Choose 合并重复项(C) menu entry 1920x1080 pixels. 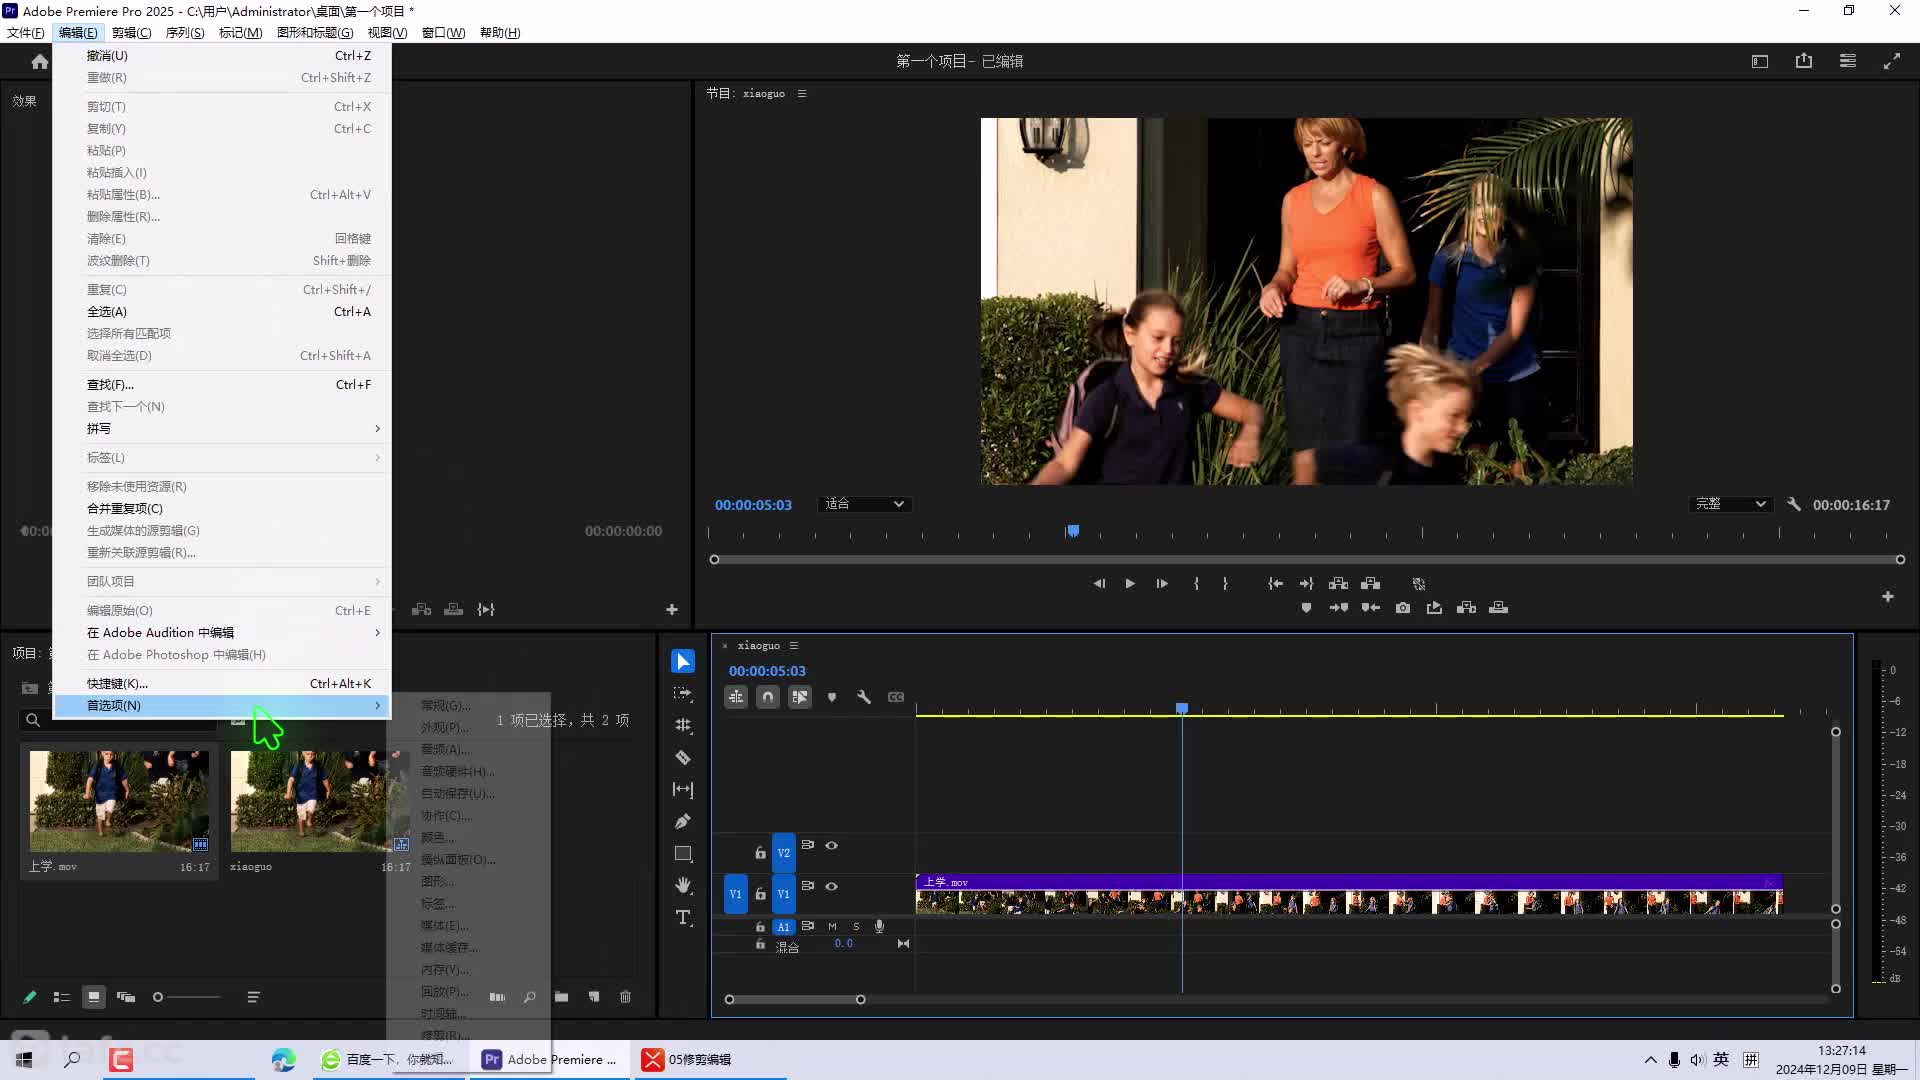point(222,508)
